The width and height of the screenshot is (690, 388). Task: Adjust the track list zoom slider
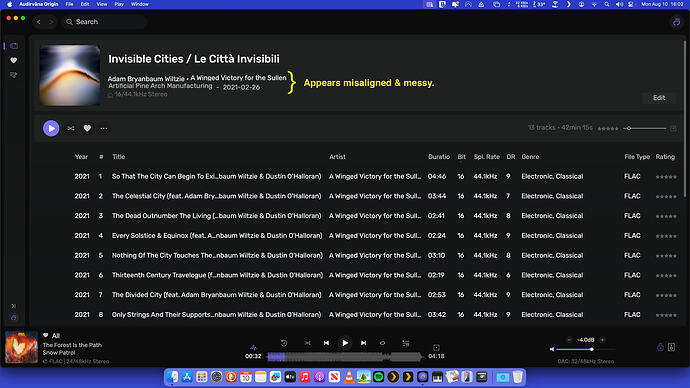pos(645,128)
